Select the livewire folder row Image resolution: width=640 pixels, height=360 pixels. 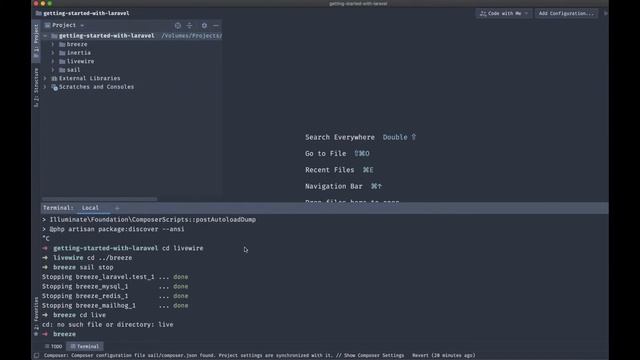click(x=131, y=61)
